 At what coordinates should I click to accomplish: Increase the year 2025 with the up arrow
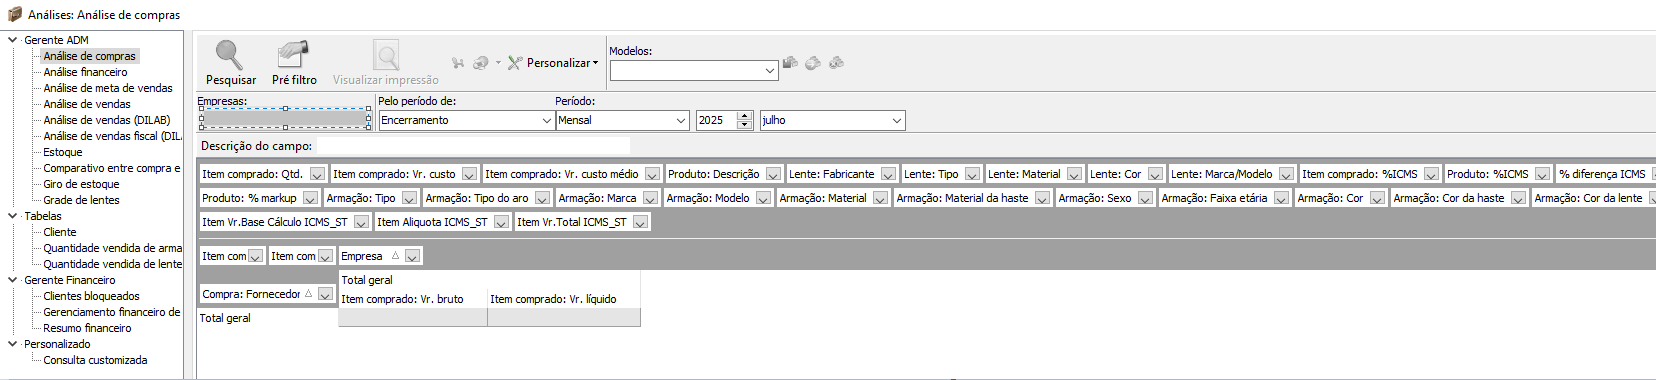tap(744, 115)
